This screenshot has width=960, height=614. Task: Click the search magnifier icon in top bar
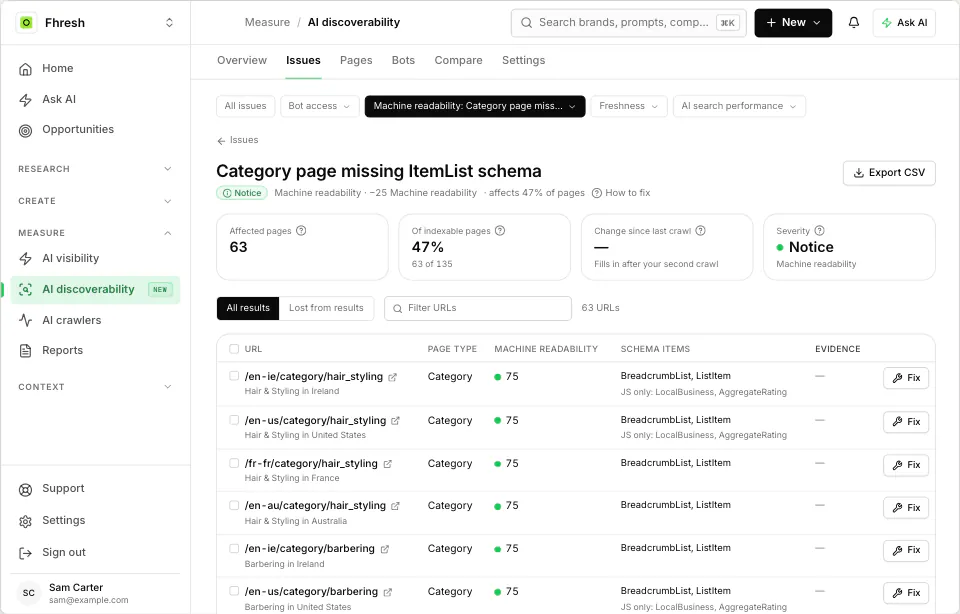[x=526, y=23]
